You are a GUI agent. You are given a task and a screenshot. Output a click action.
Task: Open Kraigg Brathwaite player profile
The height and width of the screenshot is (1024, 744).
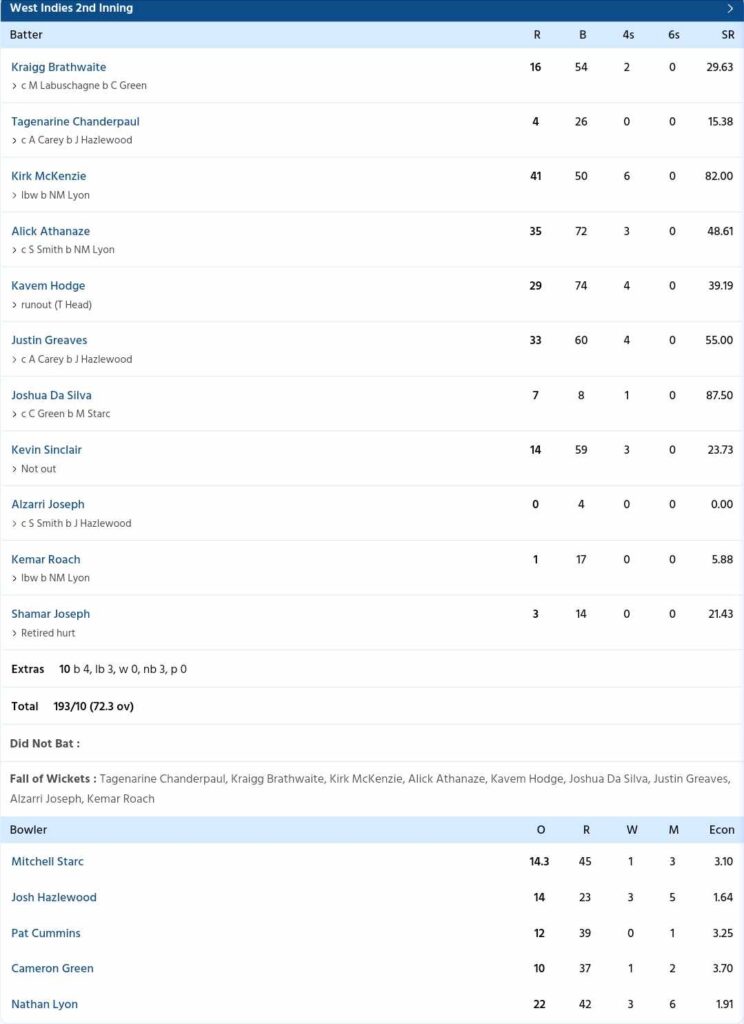pos(58,67)
